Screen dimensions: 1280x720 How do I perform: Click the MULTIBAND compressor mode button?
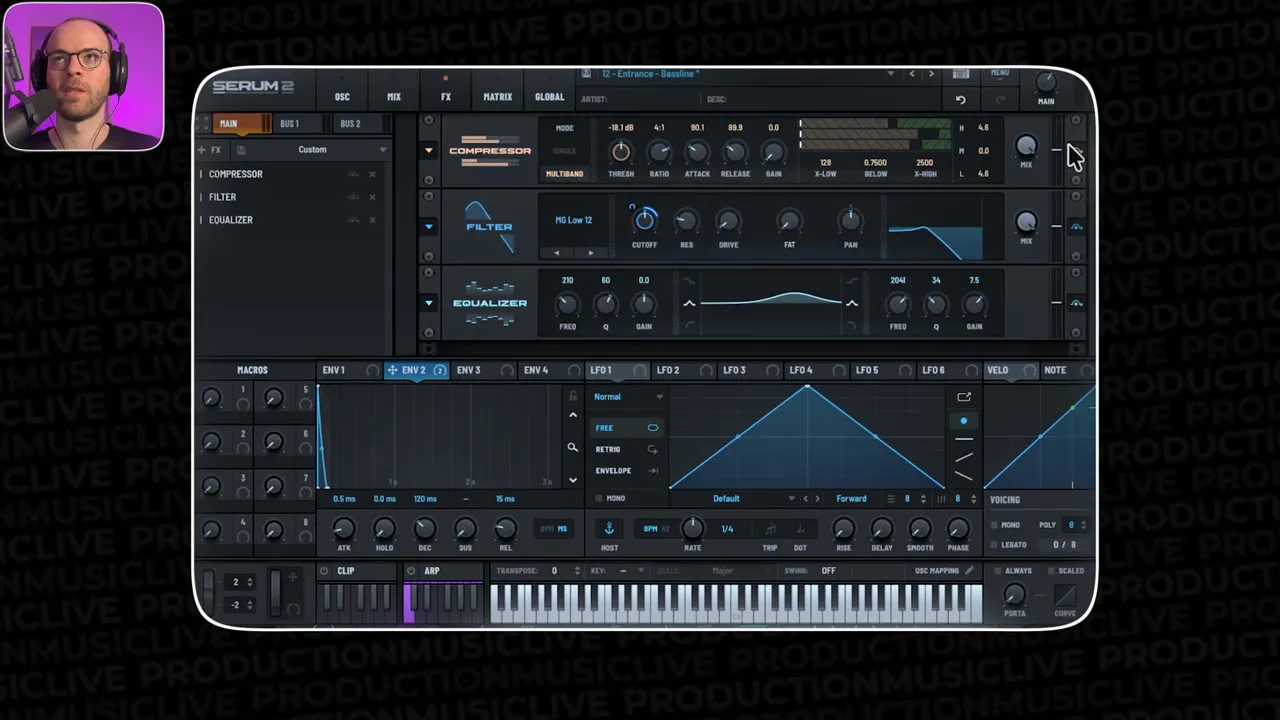tap(564, 174)
